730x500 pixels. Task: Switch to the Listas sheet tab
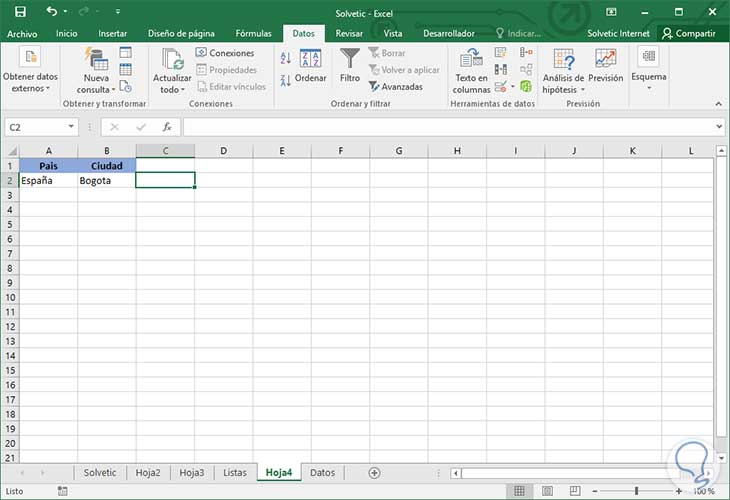point(235,473)
